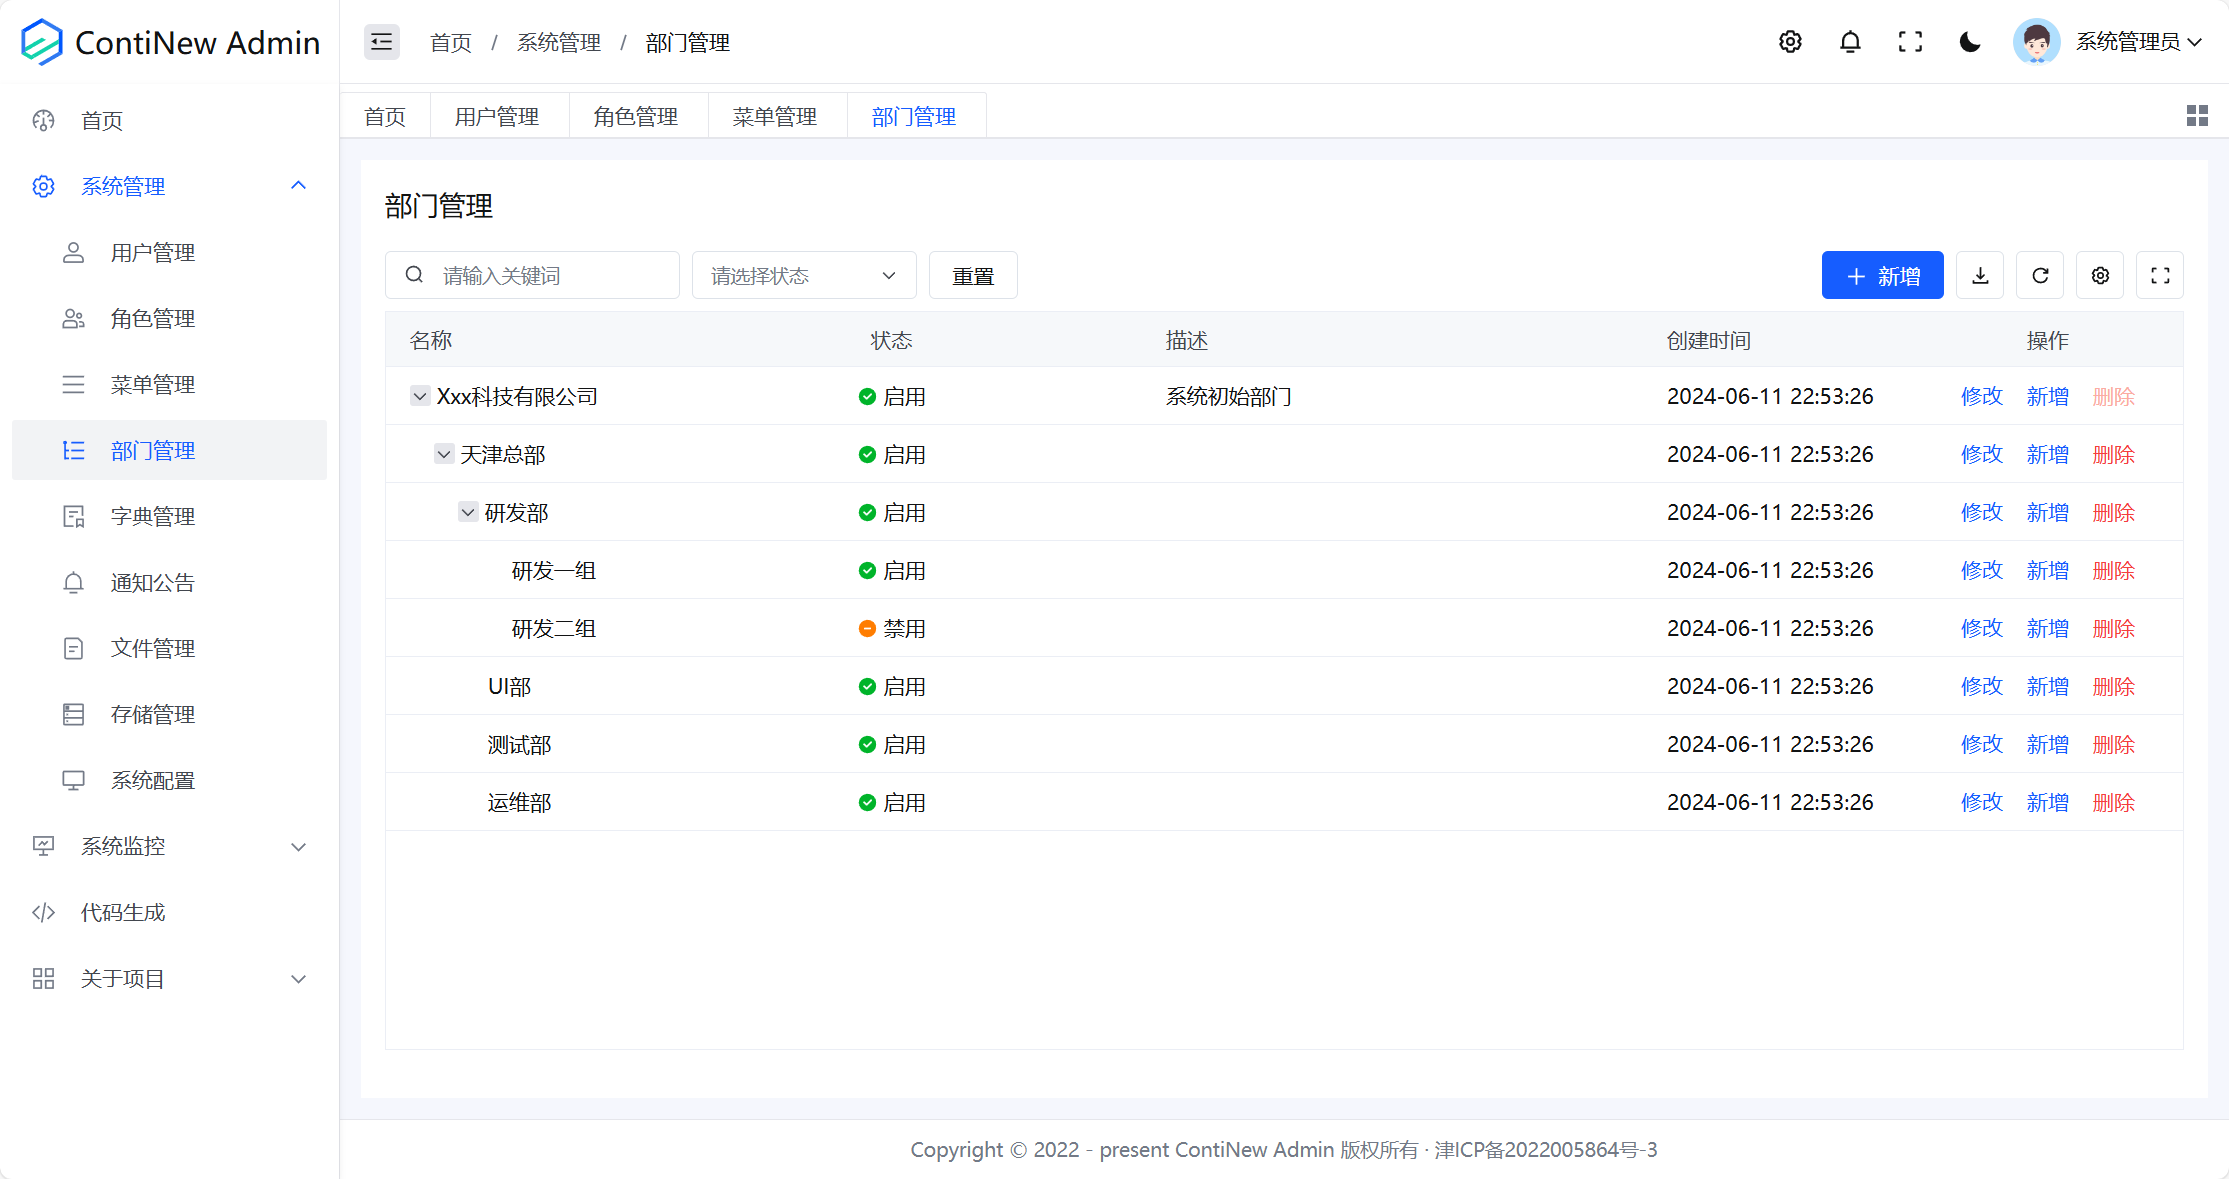
Task: Open the page settings gear in the header
Action: (x=1790, y=42)
